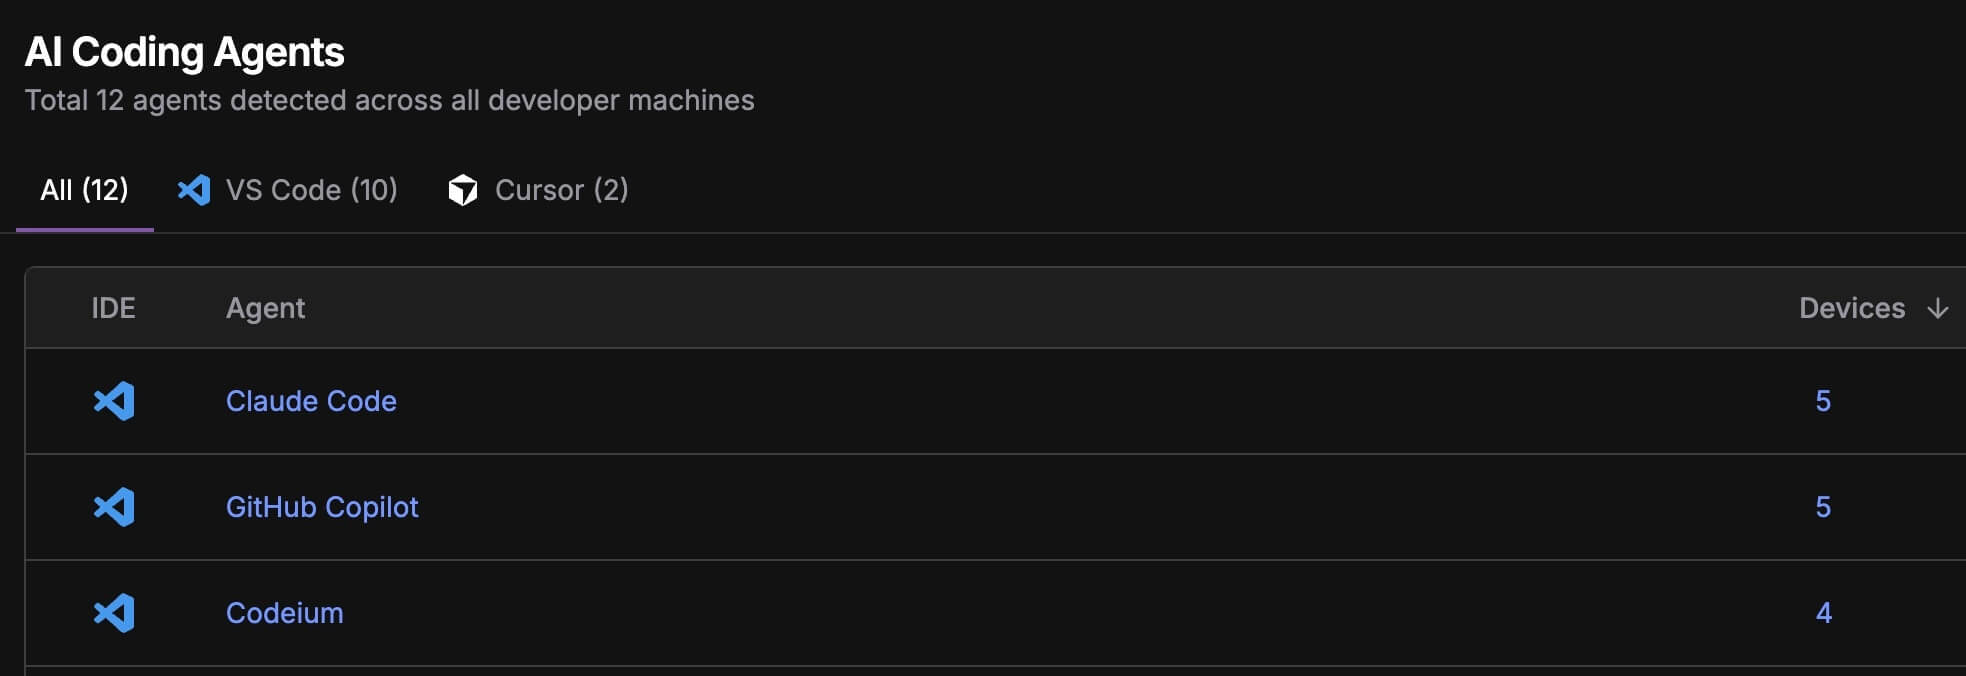Sort the table by the Devices column header
This screenshot has width=1966, height=676.
pos(1851,308)
